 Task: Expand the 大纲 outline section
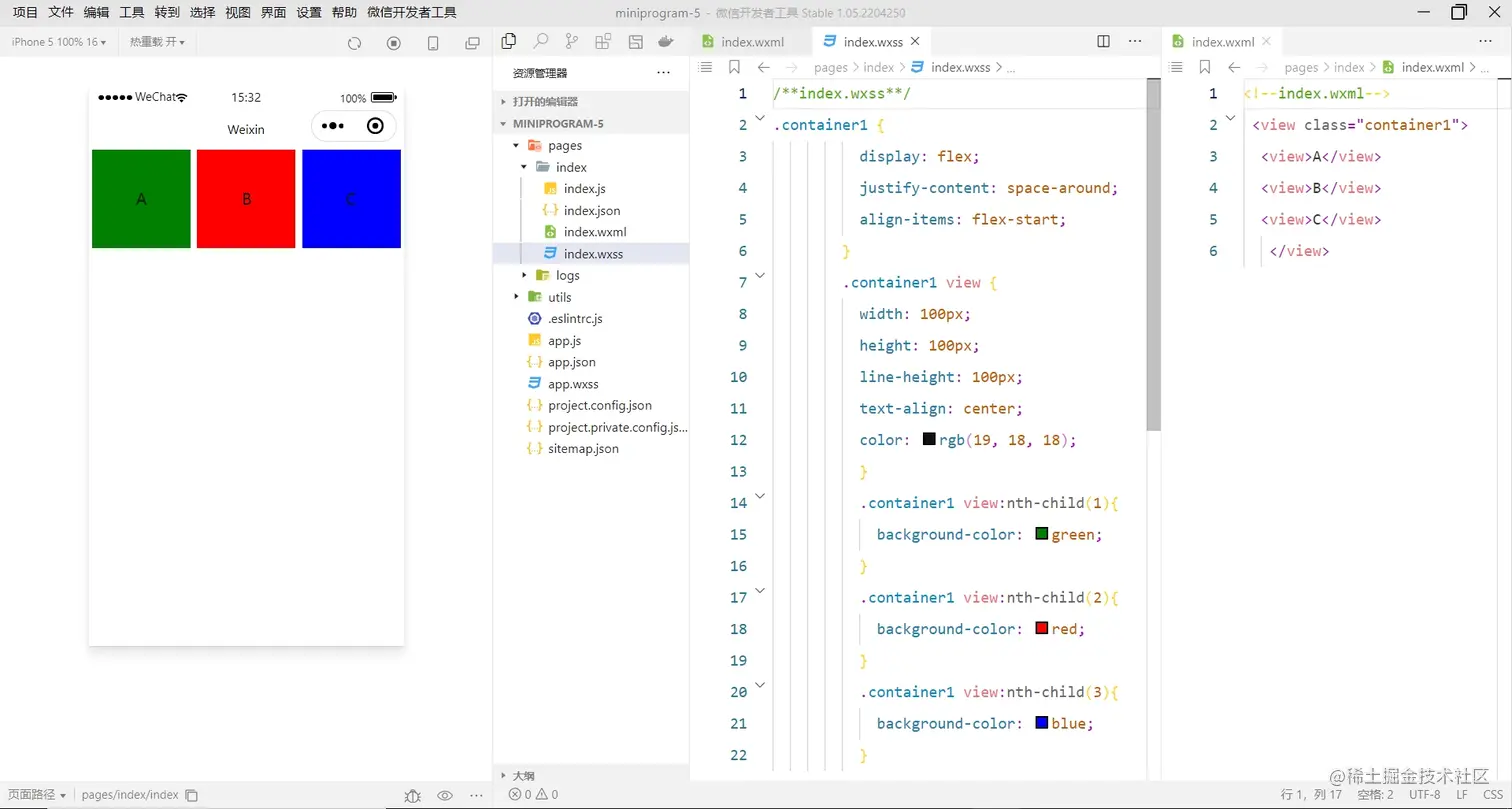click(x=590, y=776)
